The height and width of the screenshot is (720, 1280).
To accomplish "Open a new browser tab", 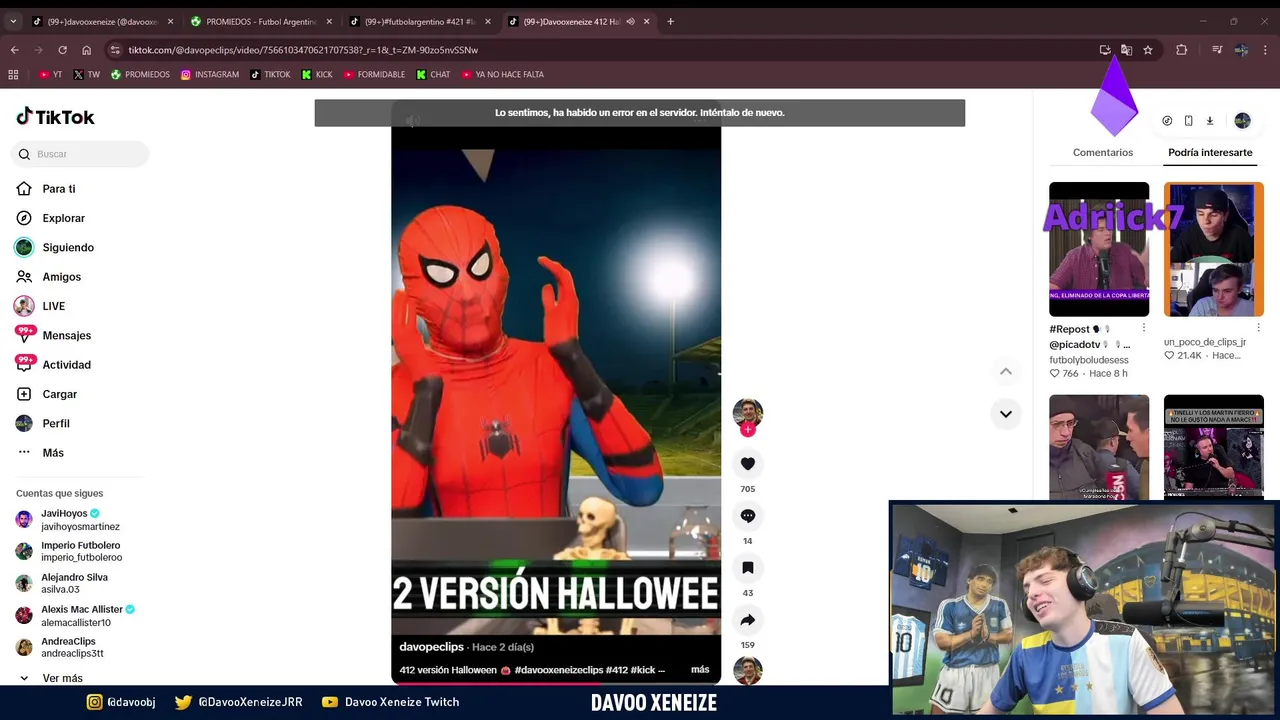I will 670,21.
